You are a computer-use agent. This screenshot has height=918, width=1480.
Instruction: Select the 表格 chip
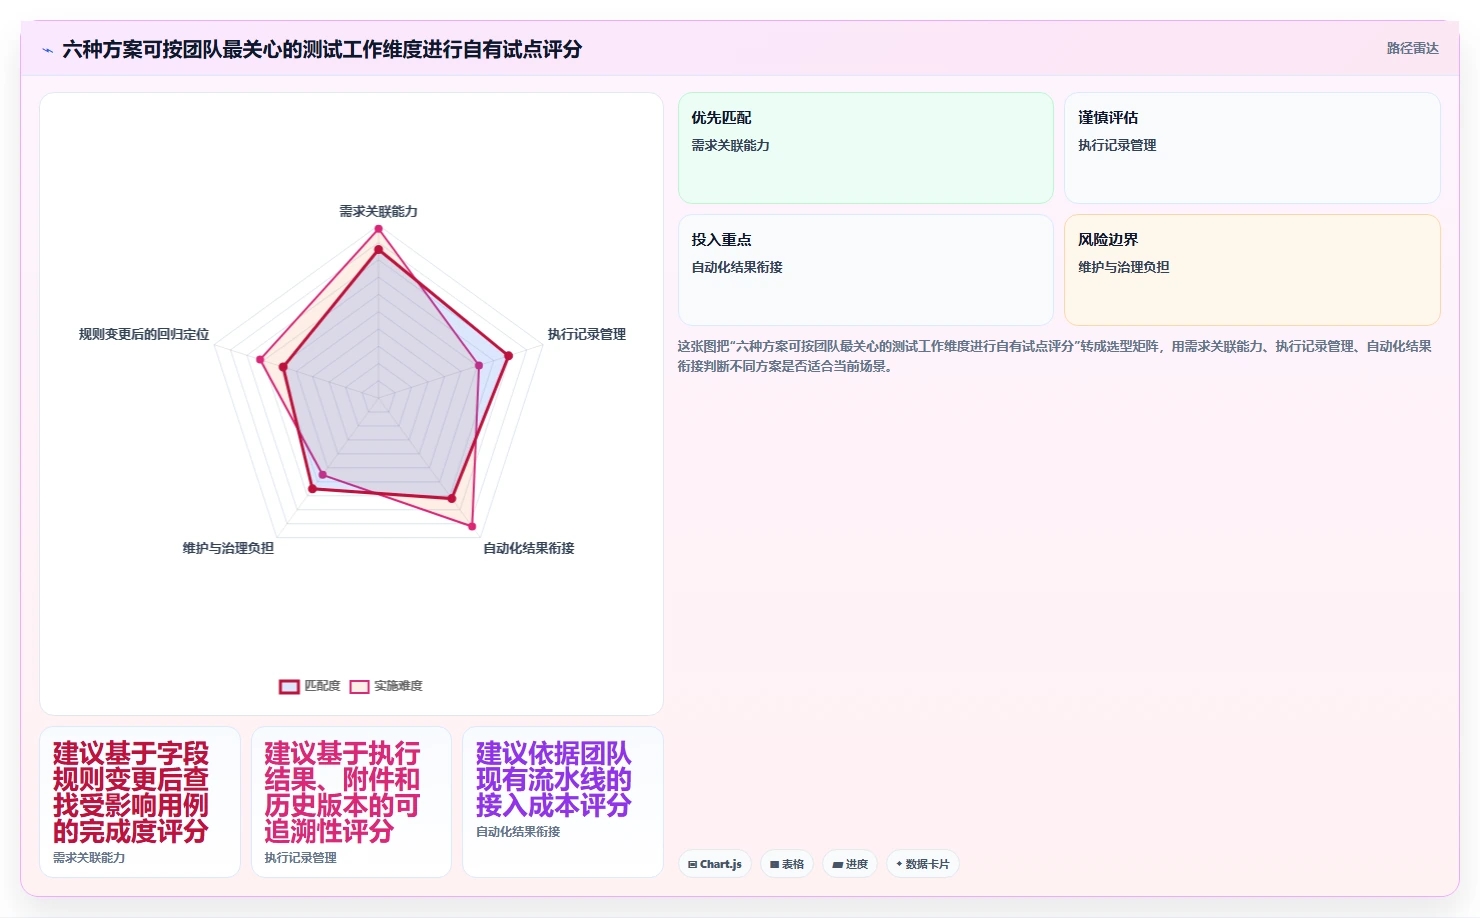click(x=787, y=864)
